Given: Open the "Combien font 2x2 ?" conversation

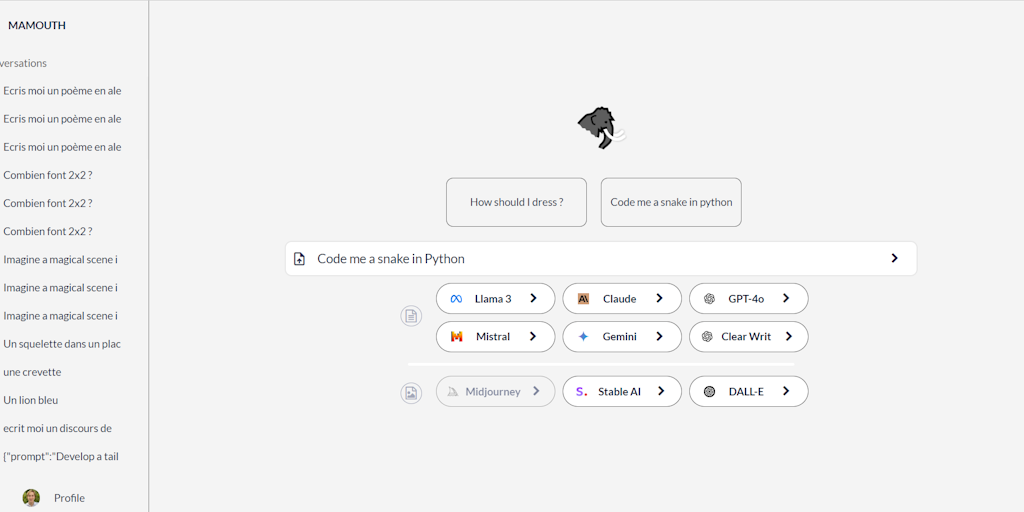Looking at the screenshot, I should (48, 175).
